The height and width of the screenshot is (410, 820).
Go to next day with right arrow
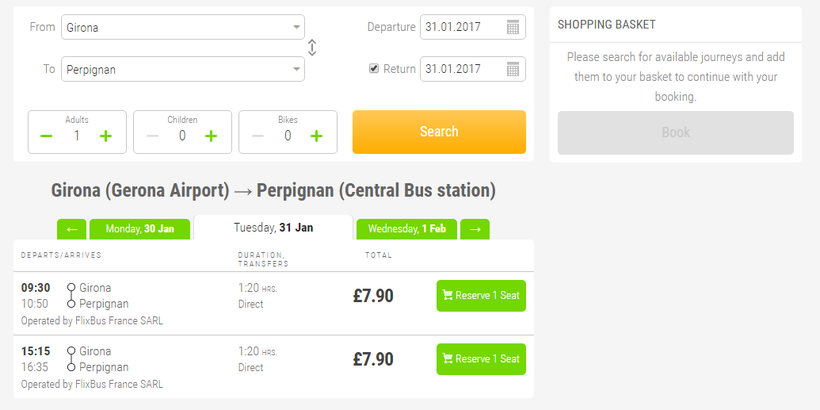point(475,229)
